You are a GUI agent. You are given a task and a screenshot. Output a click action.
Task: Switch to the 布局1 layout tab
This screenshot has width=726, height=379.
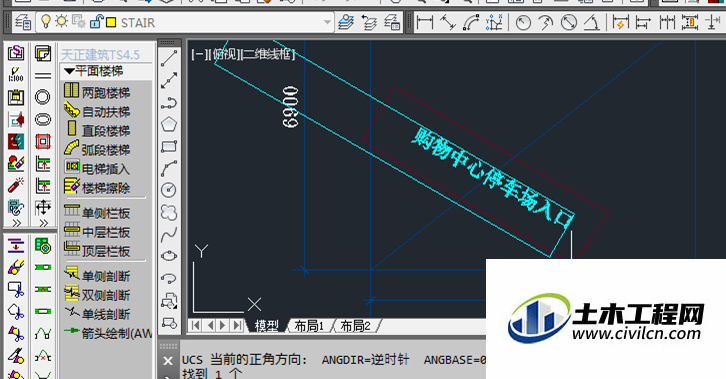[309, 326]
